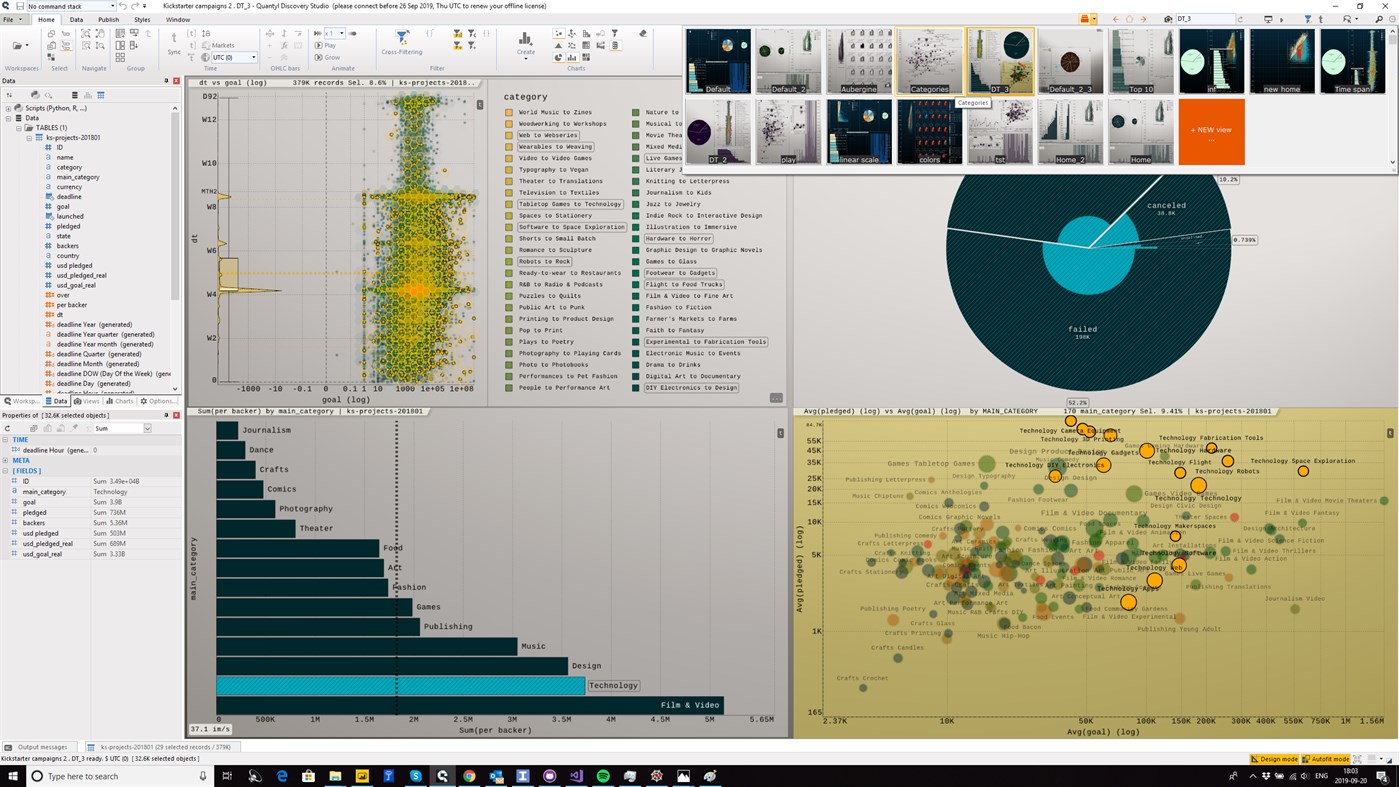1399x787 pixels.
Task: Open the Options panel icon below the data tree
Action: point(157,401)
